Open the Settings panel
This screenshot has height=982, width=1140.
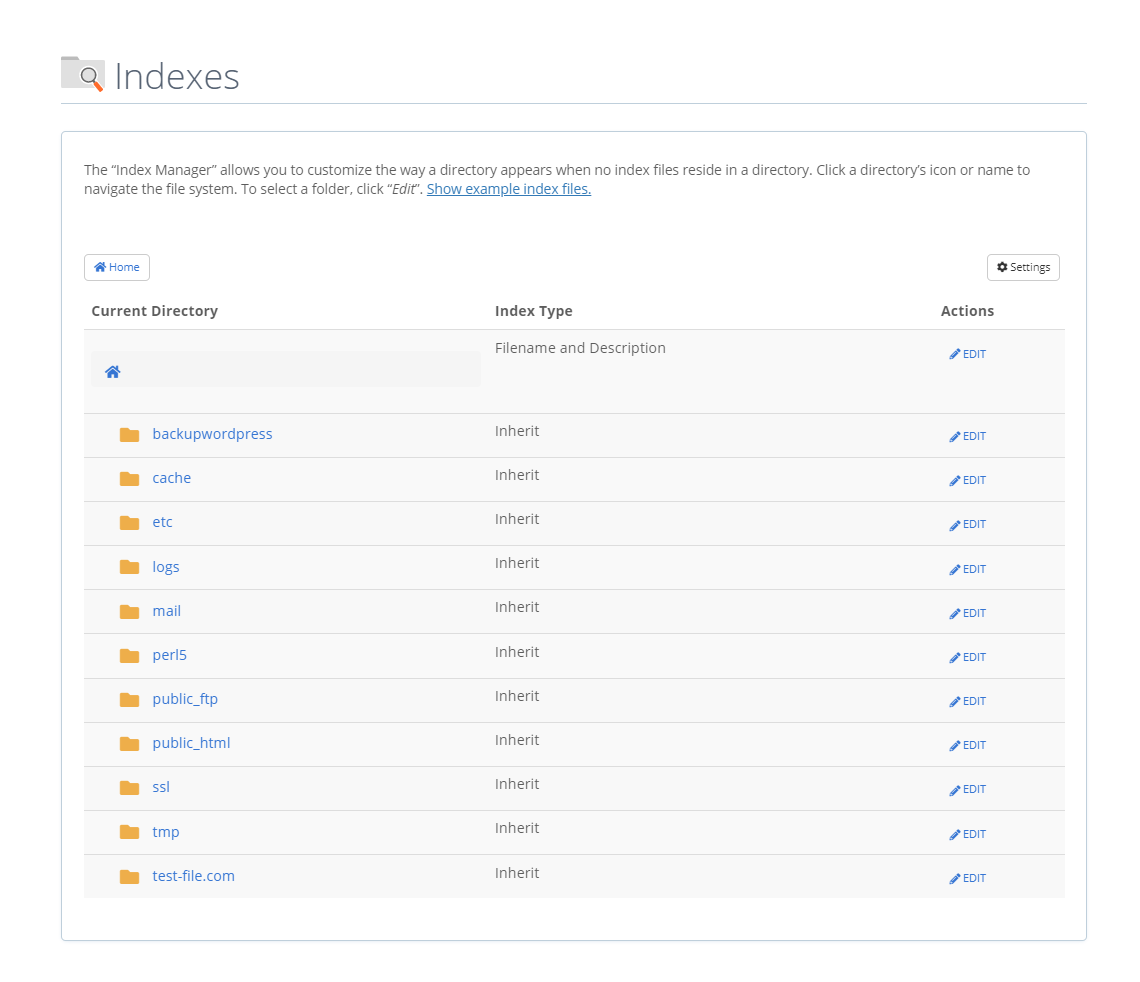(x=1023, y=267)
